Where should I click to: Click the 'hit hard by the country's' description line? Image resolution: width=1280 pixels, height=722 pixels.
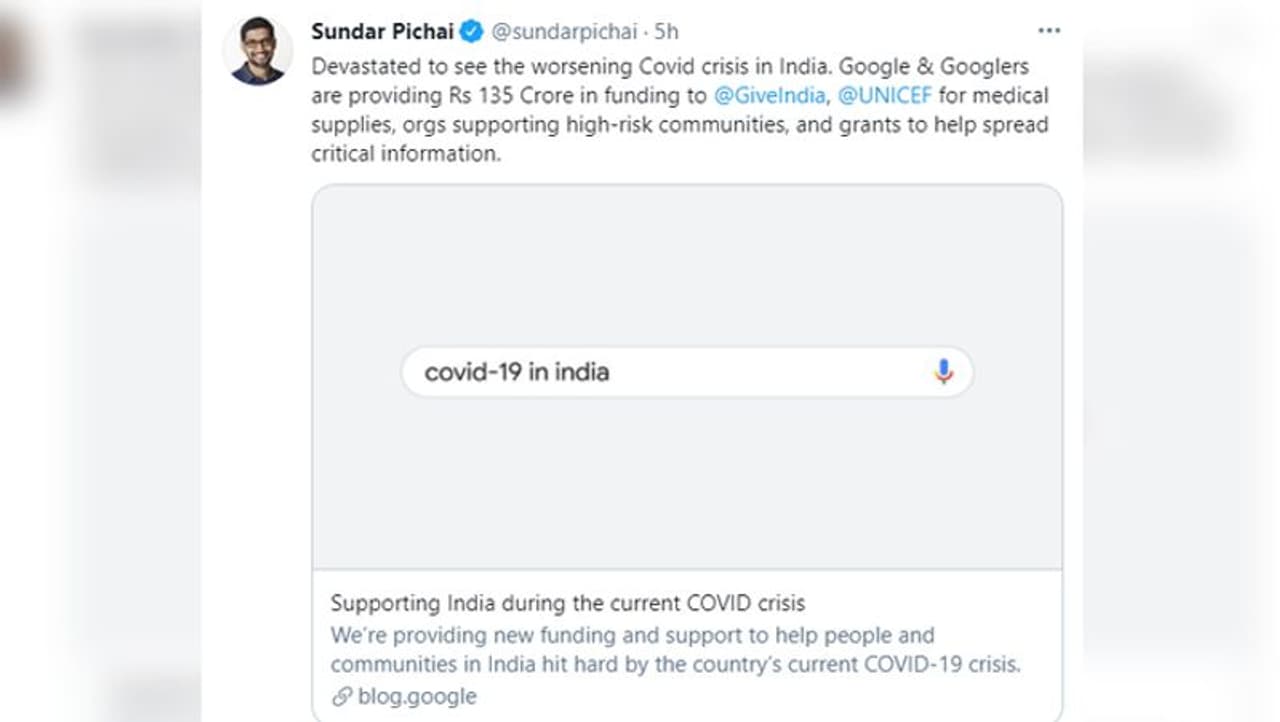(675, 664)
